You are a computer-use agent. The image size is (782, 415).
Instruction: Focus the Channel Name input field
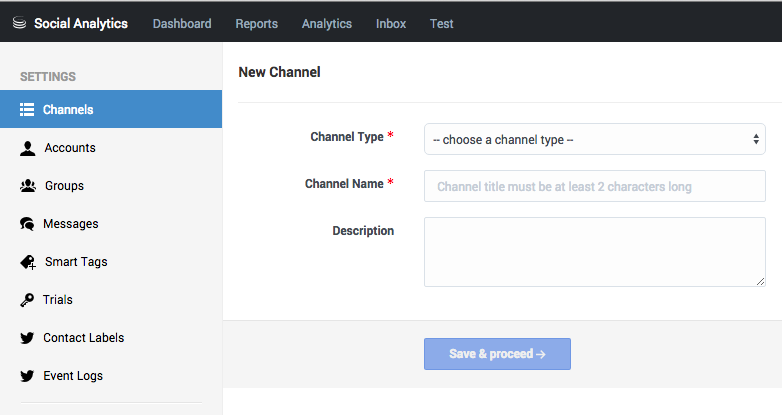(x=594, y=186)
